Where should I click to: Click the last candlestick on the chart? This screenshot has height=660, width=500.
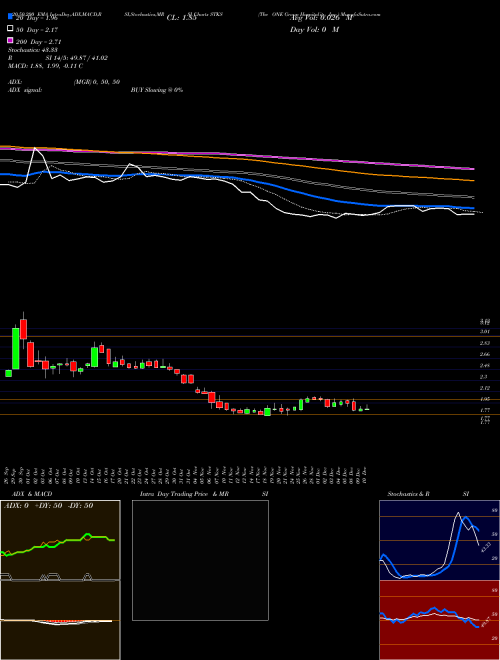[x=367, y=408]
